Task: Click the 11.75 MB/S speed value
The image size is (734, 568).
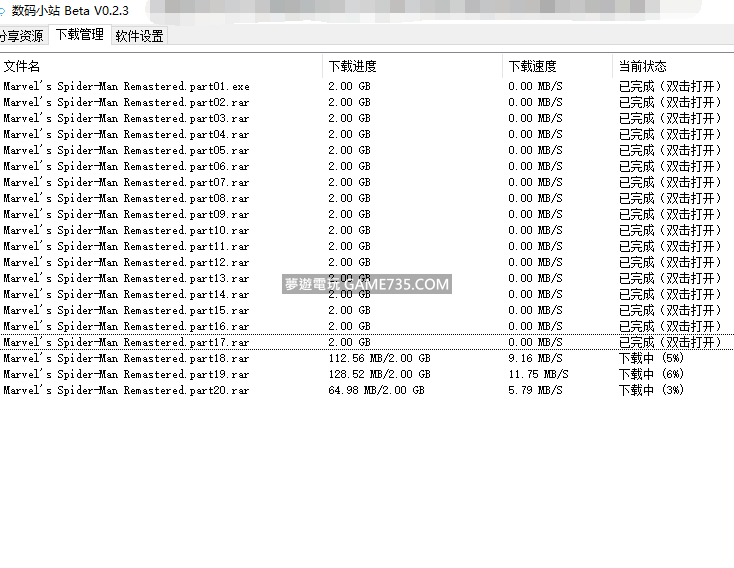Action: [538, 374]
